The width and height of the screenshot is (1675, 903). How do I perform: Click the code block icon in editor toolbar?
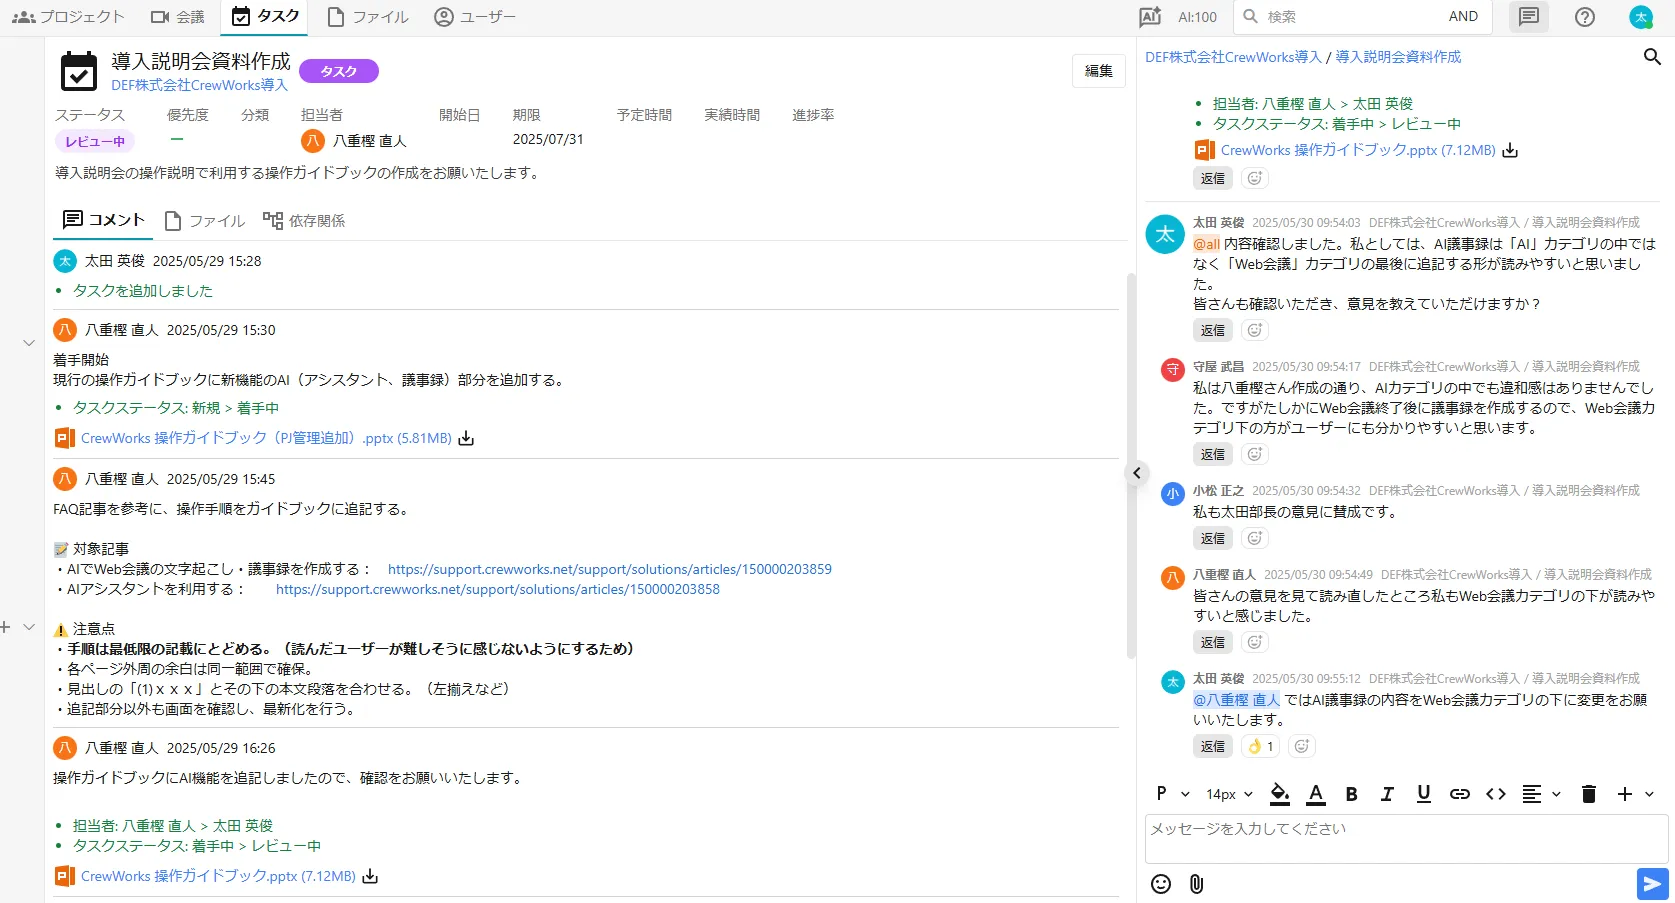pos(1495,794)
